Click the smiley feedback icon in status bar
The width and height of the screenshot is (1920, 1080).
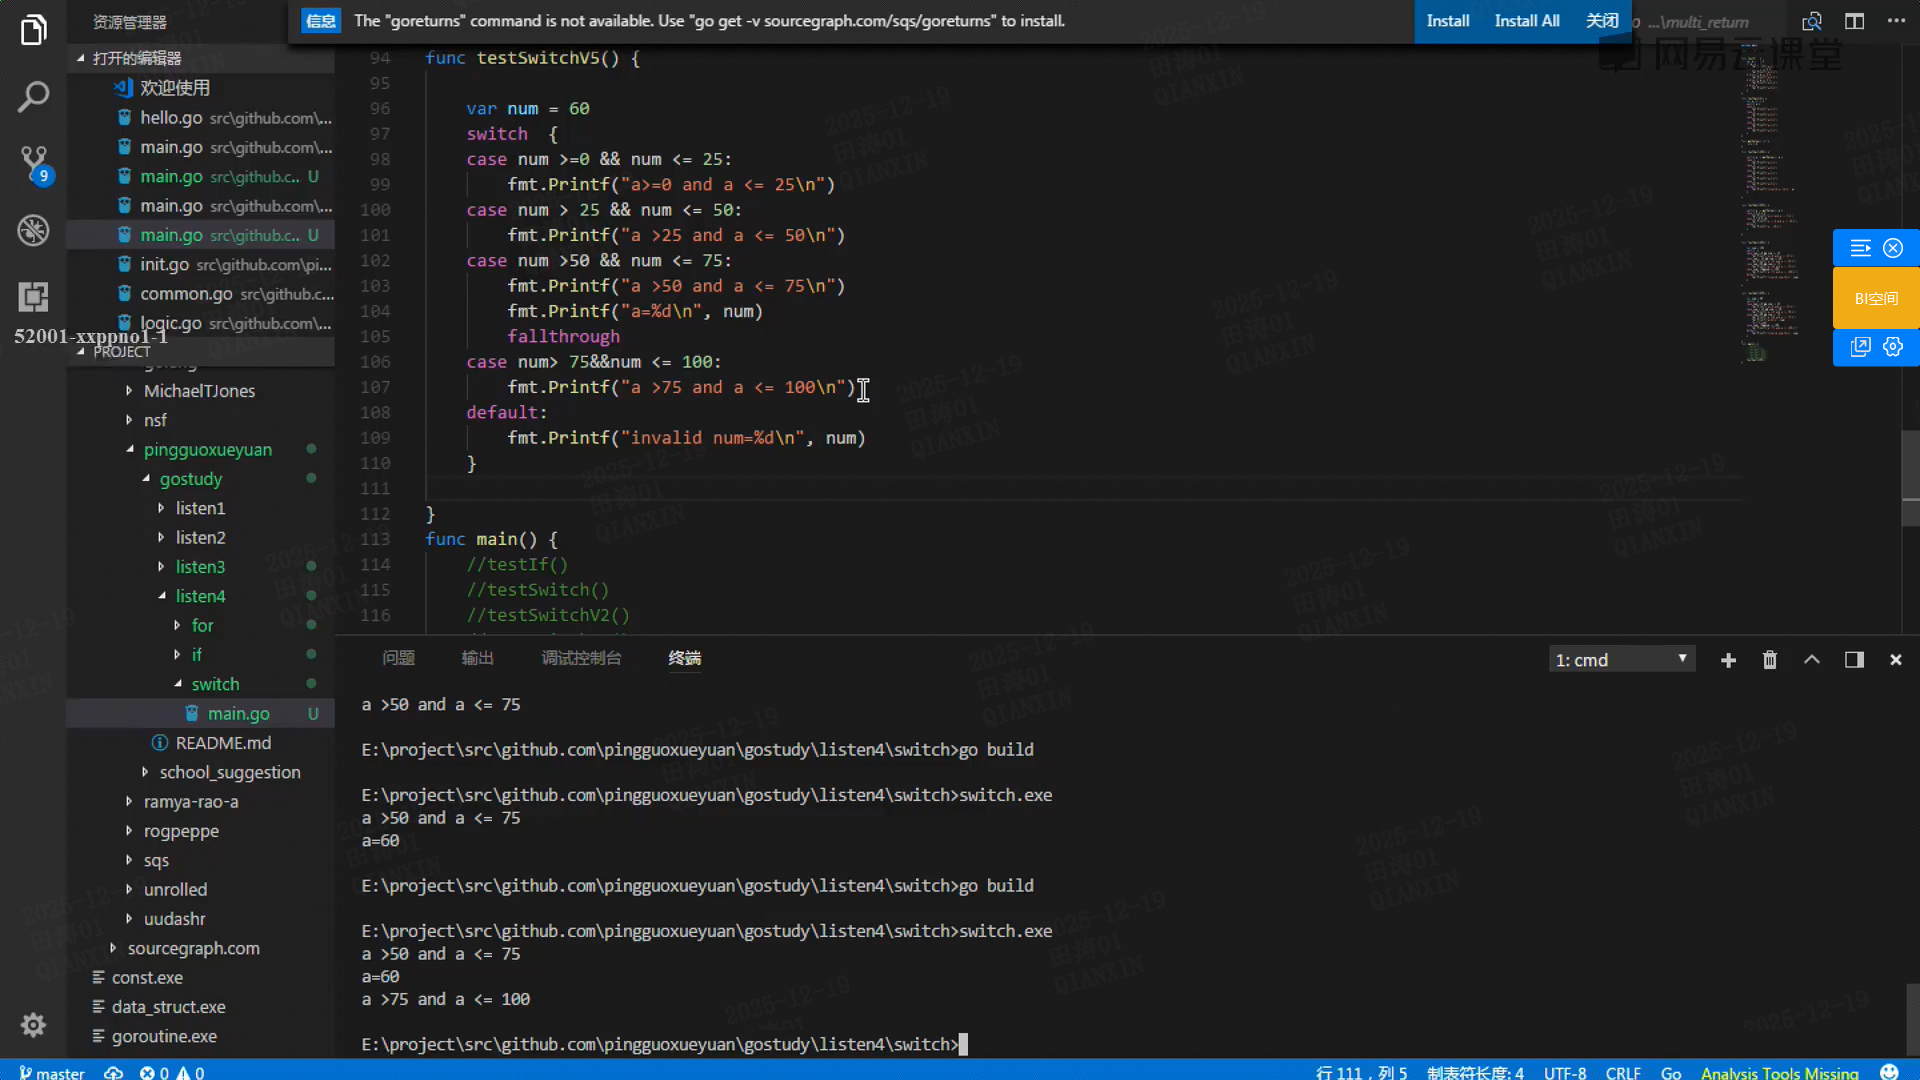pyautogui.click(x=1889, y=1072)
